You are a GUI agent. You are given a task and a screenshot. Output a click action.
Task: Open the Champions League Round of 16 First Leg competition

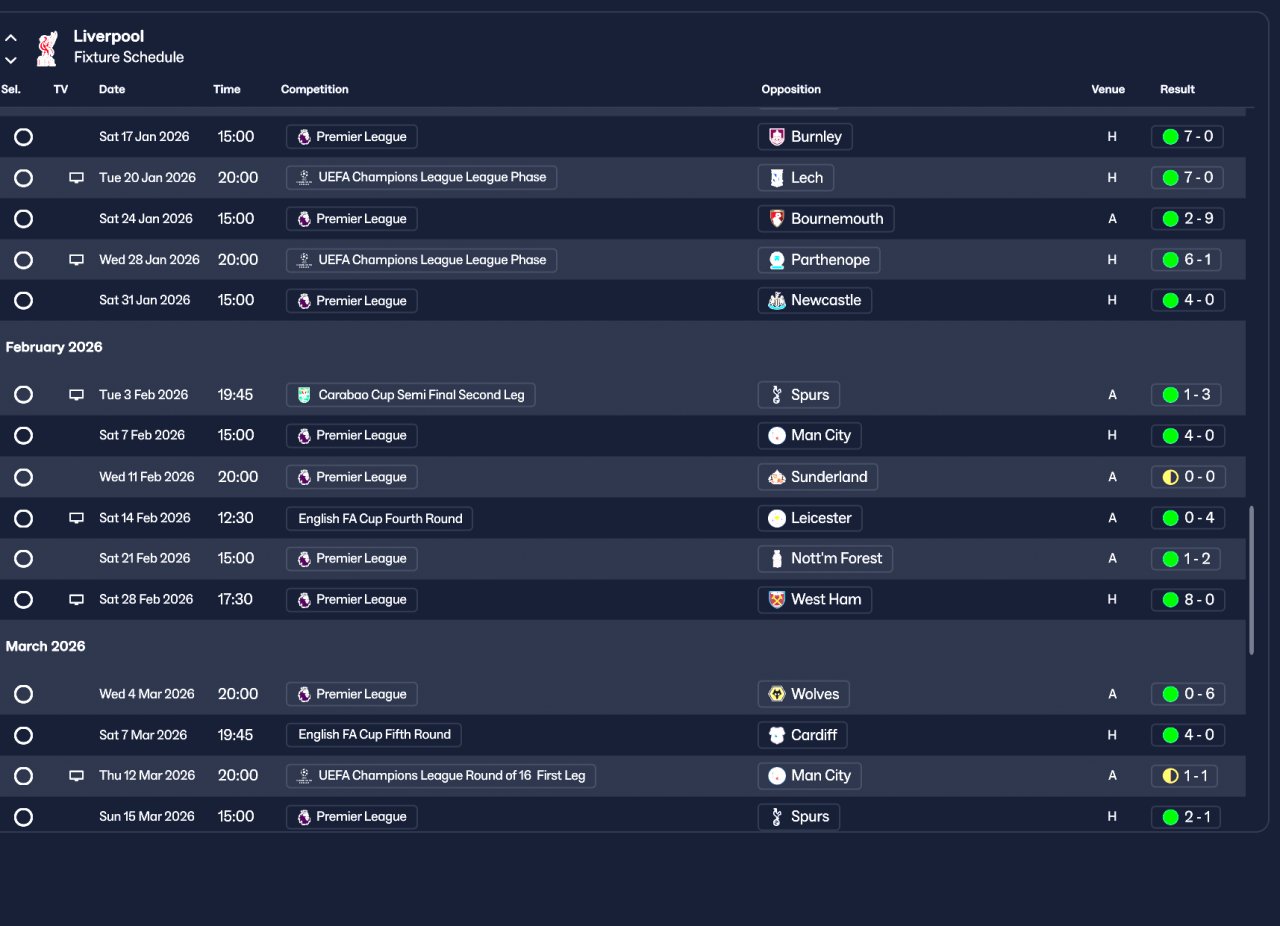pyautogui.click(x=441, y=776)
